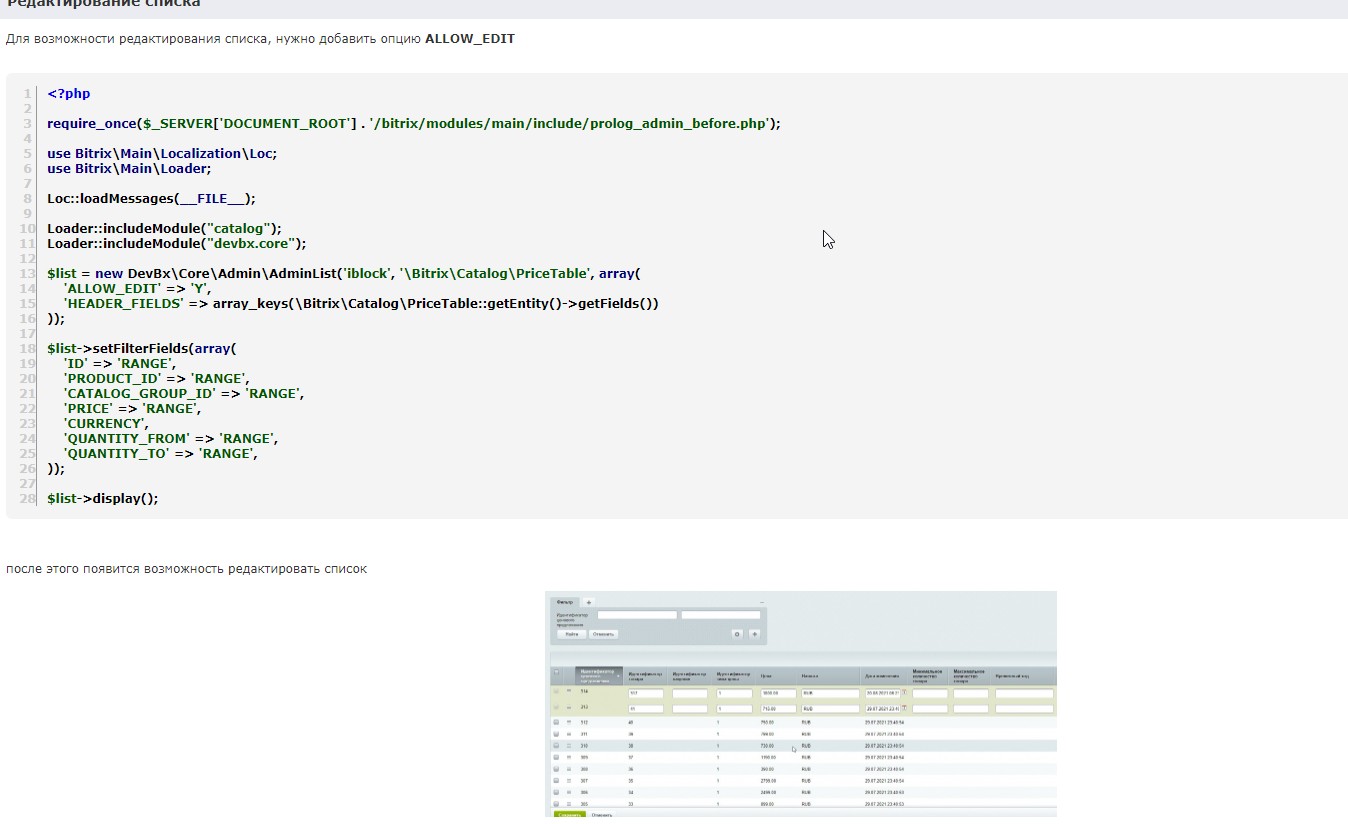Sort by the Цена column header
This screenshot has height=824, width=1348.
(766, 676)
